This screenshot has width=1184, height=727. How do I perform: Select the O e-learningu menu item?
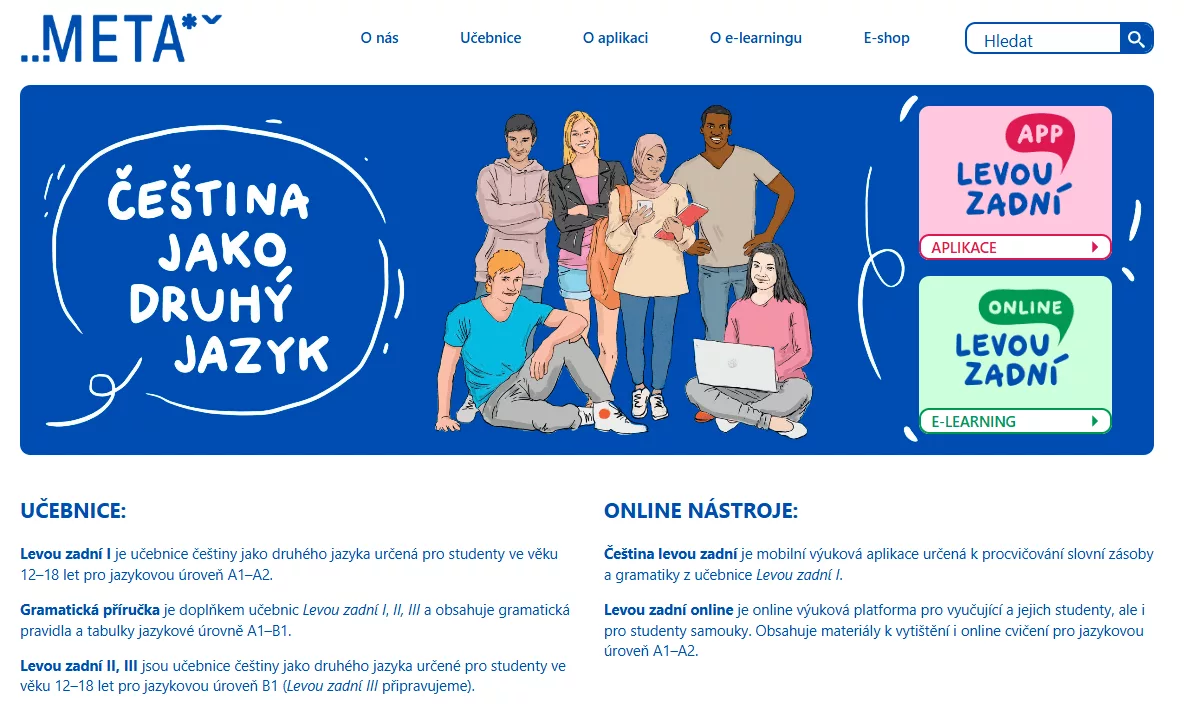756,38
